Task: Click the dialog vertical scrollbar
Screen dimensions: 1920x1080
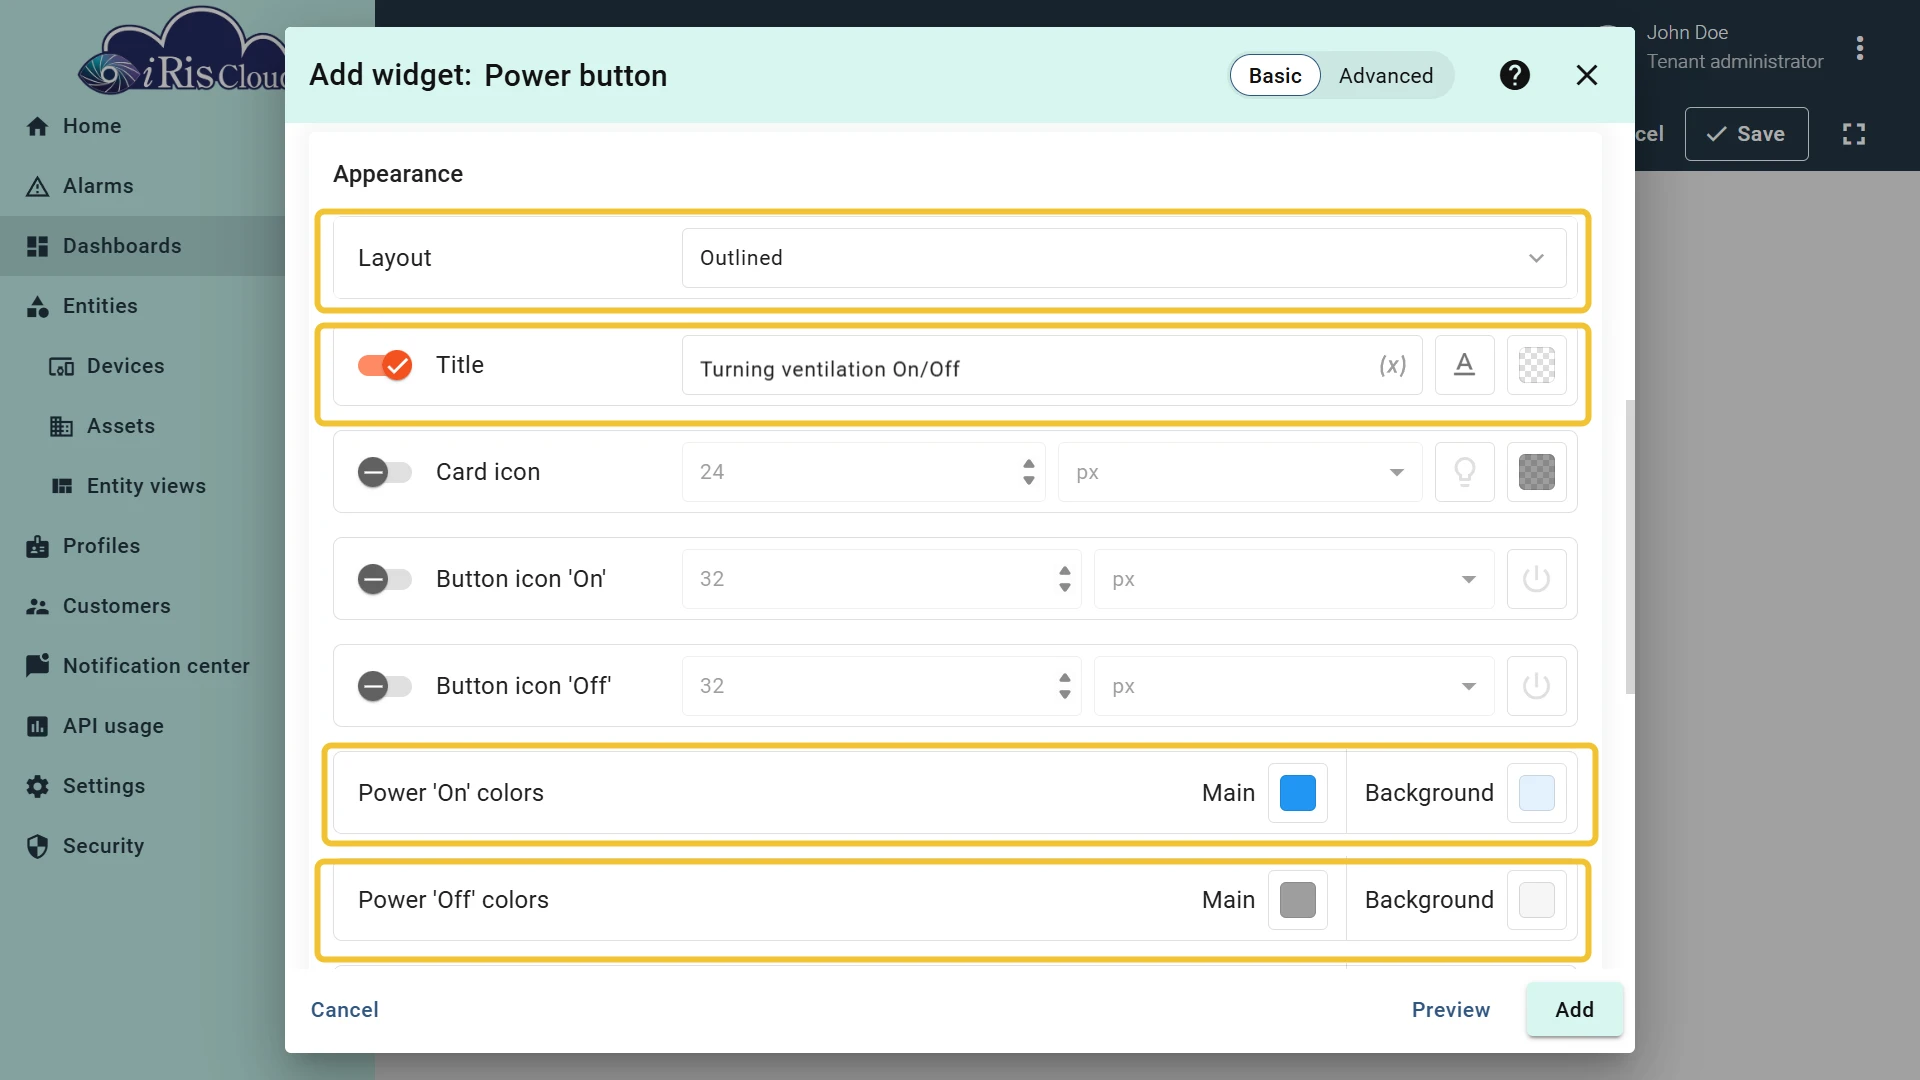Action: pos(1630,547)
